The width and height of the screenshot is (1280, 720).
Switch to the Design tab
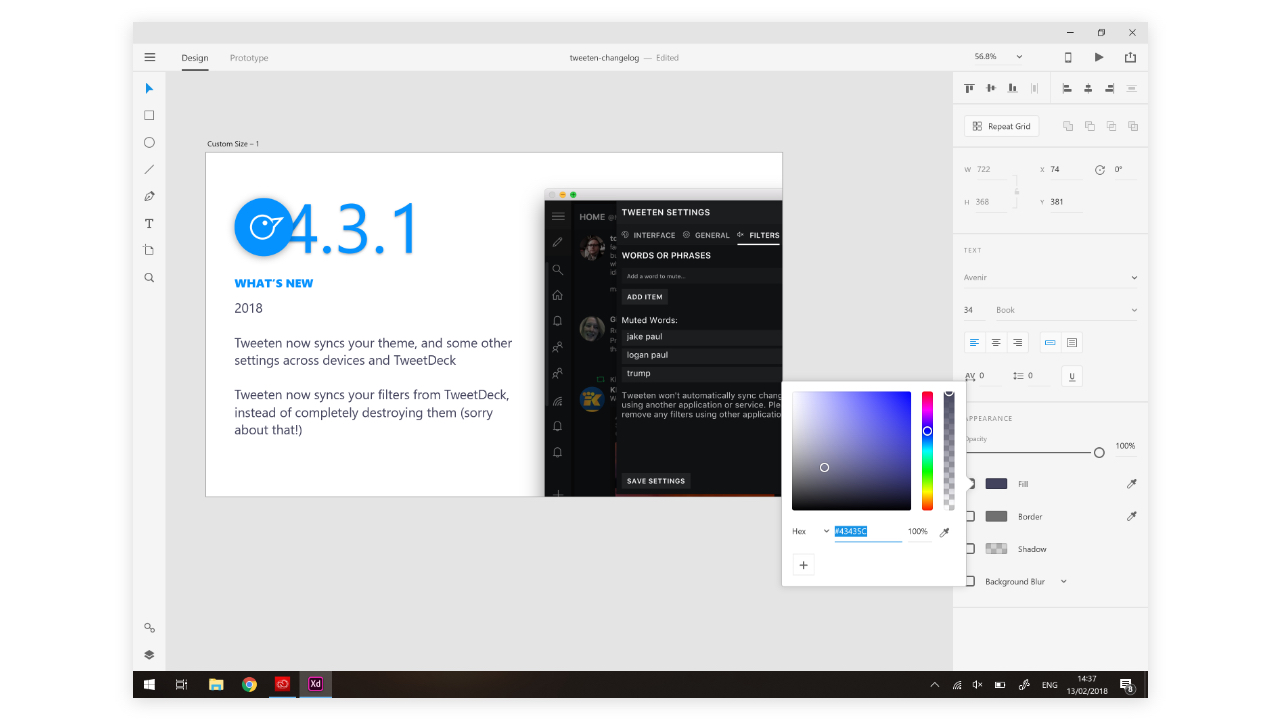pyautogui.click(x=195, y=58)
